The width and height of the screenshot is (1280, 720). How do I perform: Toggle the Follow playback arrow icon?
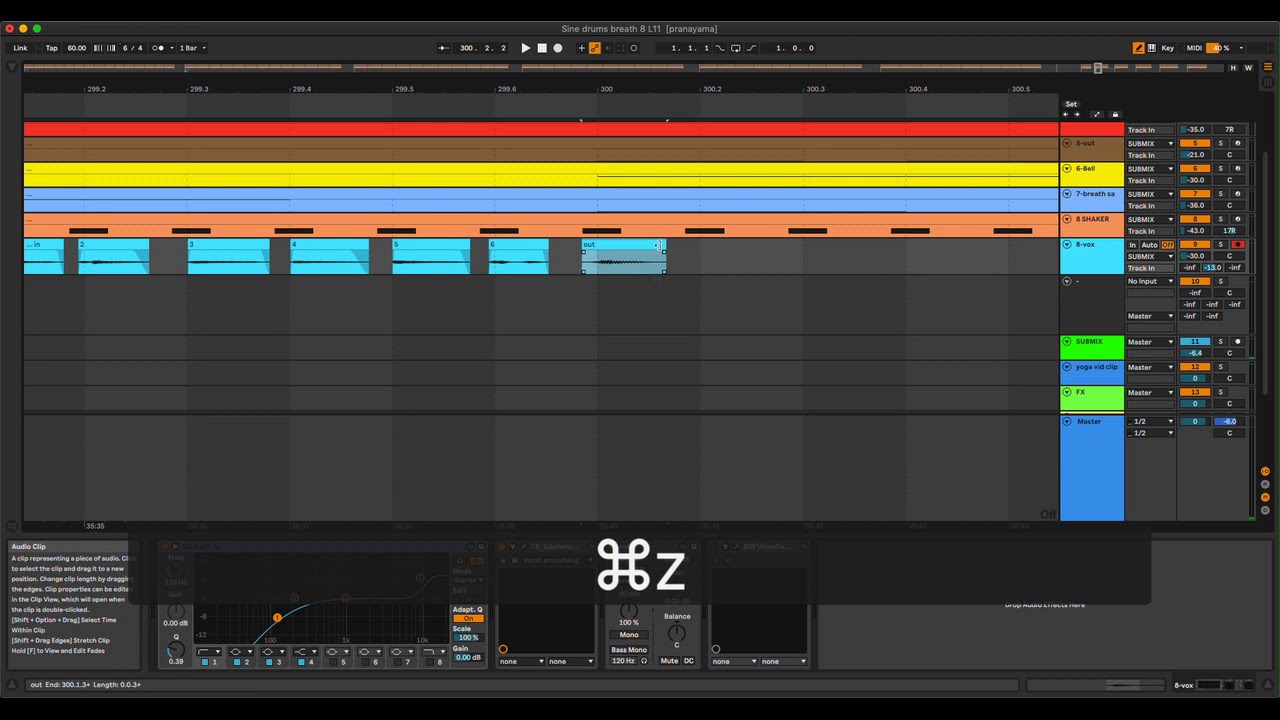coord(443,48)
